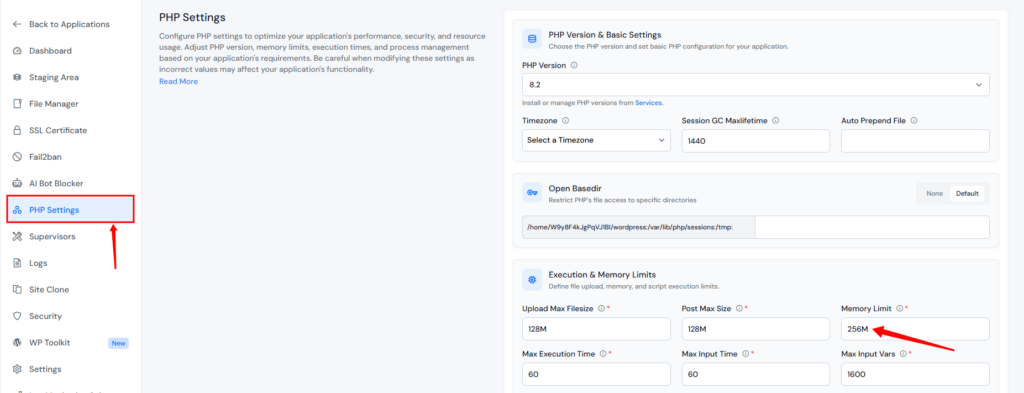Open the Read More link
Viewport: 1024px width, 393px height.
pyautogui.click(x=178, y=82)
